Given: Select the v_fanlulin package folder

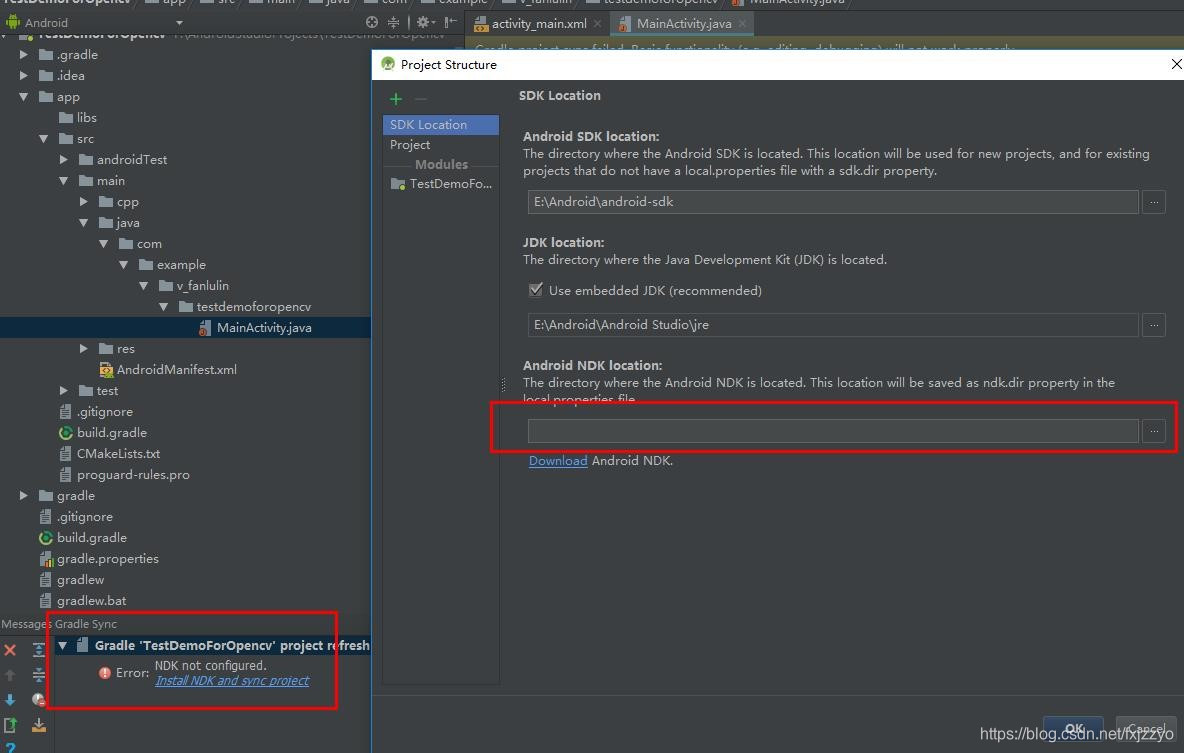Looking at the screenshot, I should [x=202, y=286].
